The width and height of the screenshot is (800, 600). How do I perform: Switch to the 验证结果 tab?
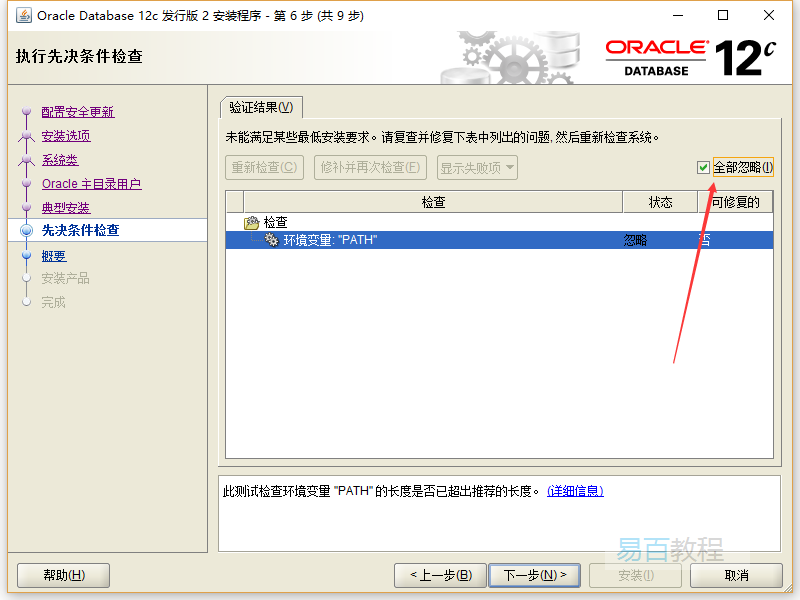[260, 107]
